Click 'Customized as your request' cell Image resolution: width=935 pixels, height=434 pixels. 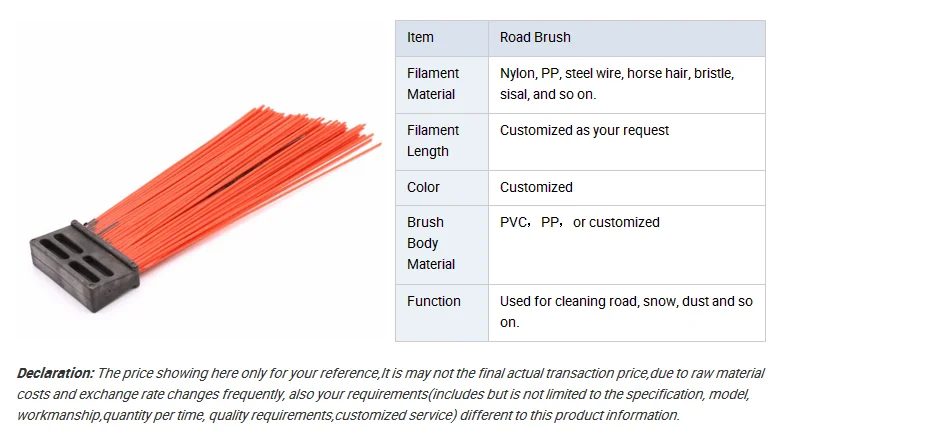point(584,130)
